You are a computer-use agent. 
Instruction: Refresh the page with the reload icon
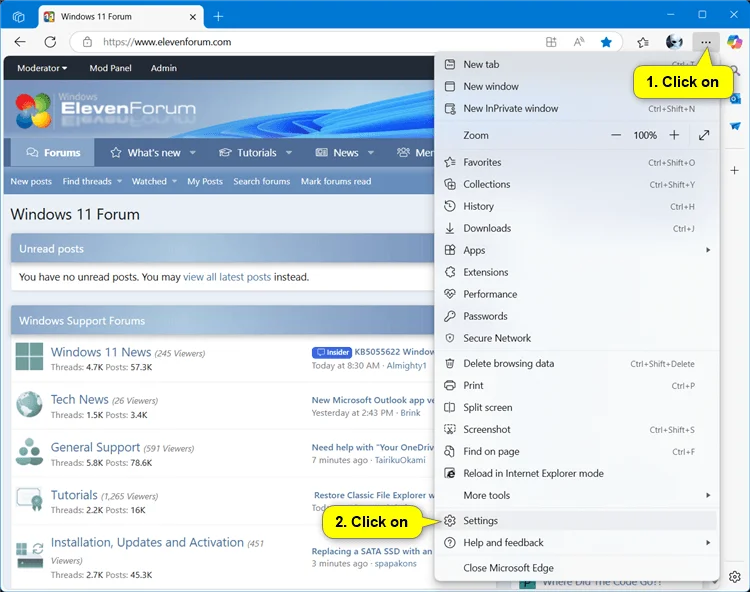(50, 42)
